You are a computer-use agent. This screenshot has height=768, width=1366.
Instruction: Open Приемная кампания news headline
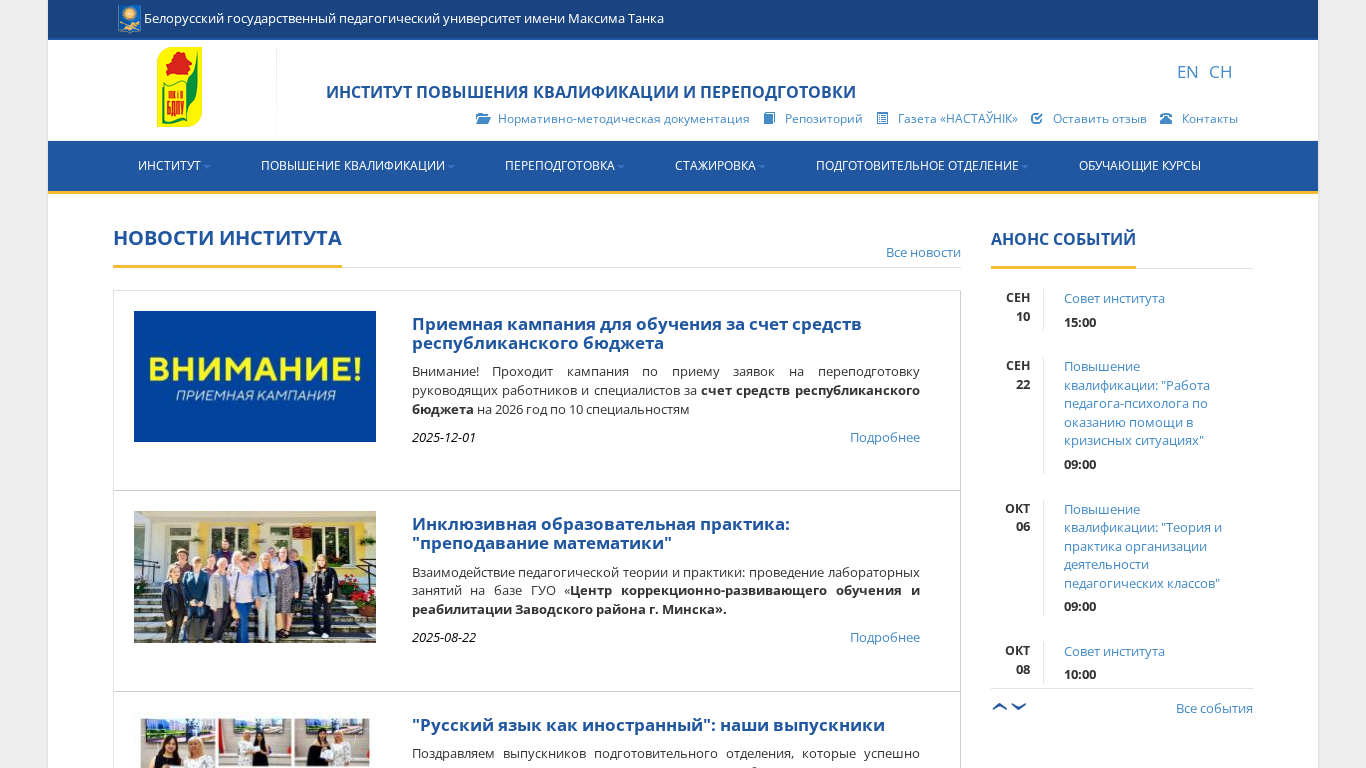tap(637, 334)
